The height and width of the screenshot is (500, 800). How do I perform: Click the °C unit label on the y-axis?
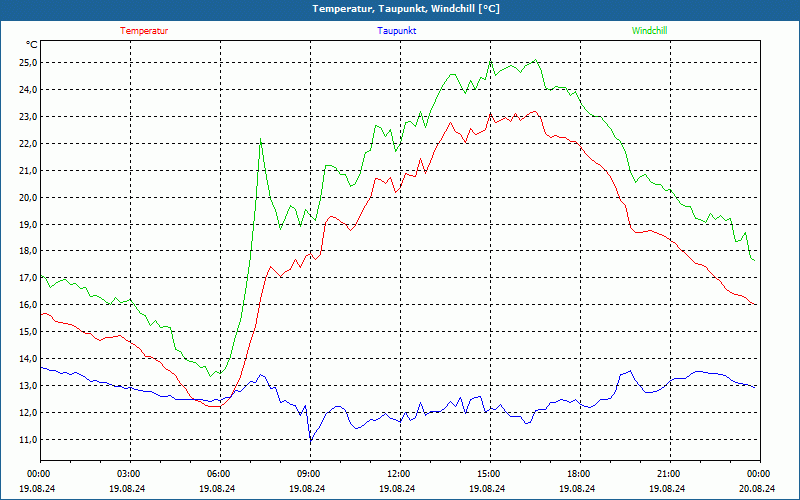[x=31, y=45]
